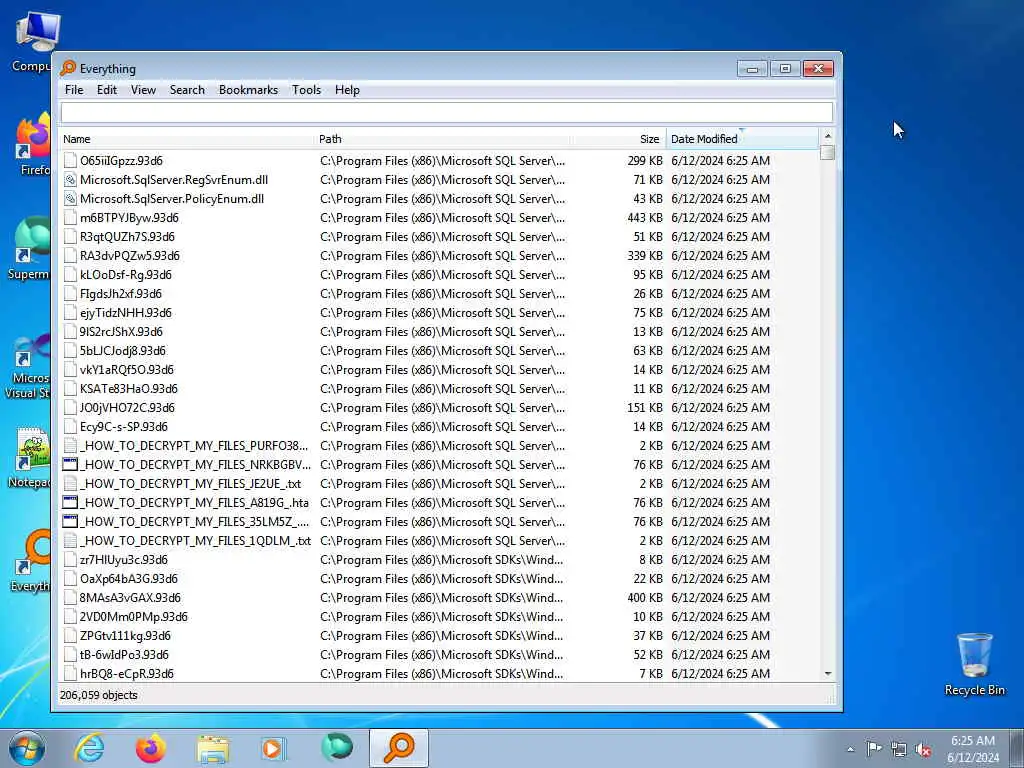Select file 8MAsA3vGAX.93d6
Viewport: 1024px width, 768px height.
130,598
